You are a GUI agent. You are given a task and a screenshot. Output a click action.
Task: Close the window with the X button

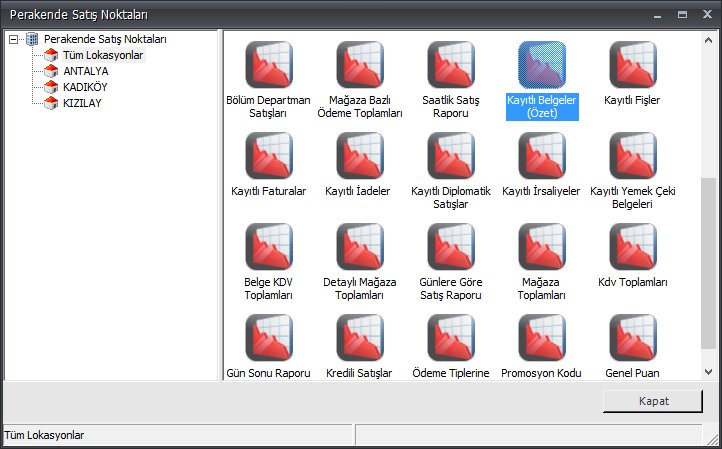(707, 15)
